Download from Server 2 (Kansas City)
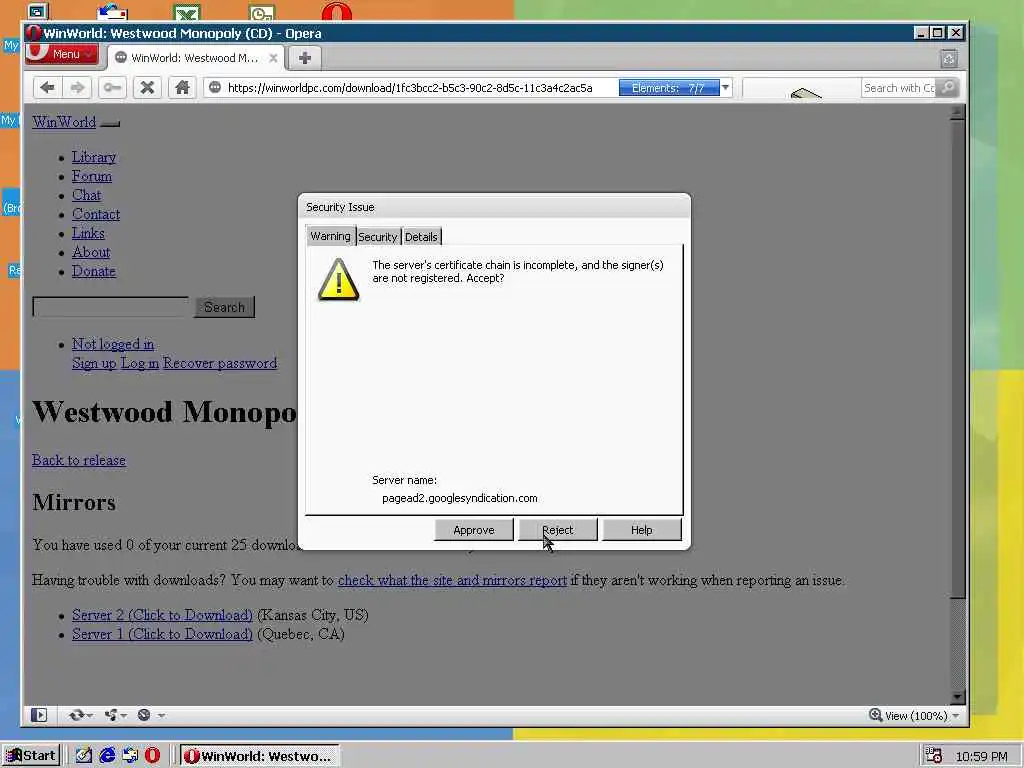This screenshot has width=1024, height=768. pos(162,615)
